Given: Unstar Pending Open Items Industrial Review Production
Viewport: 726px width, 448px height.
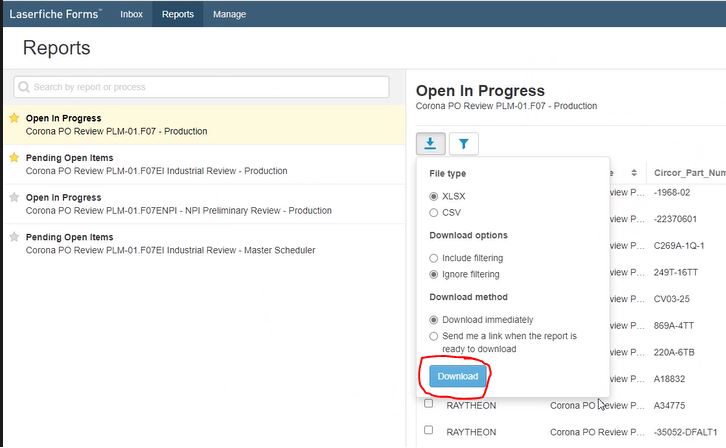Looking at the screenshot, I should (x=14, y=158).
